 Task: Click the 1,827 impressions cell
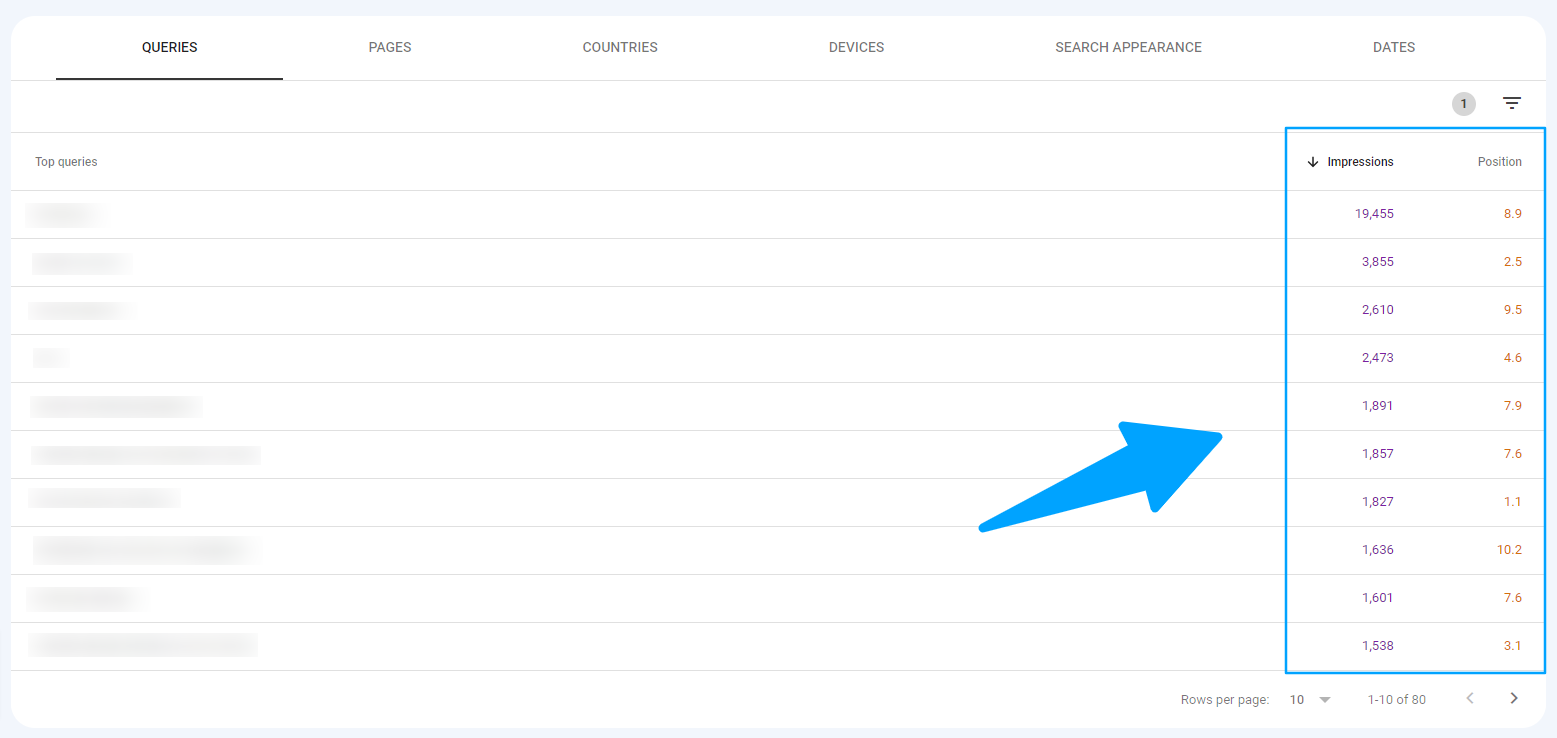pos(1377,502)
